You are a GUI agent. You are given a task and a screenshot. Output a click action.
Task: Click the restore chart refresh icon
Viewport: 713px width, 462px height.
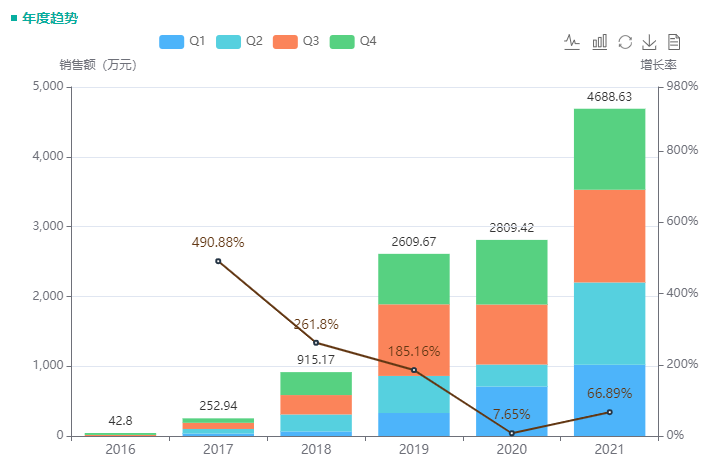[x=625, y=42]
